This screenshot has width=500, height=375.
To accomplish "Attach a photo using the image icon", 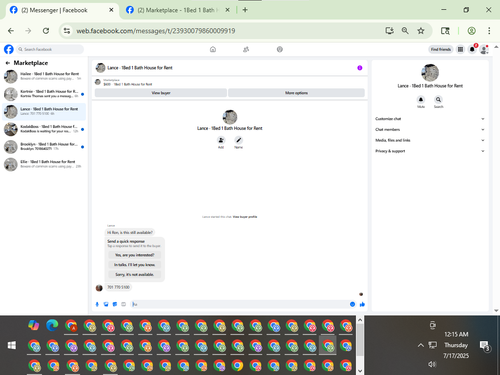I will point(106,304).
